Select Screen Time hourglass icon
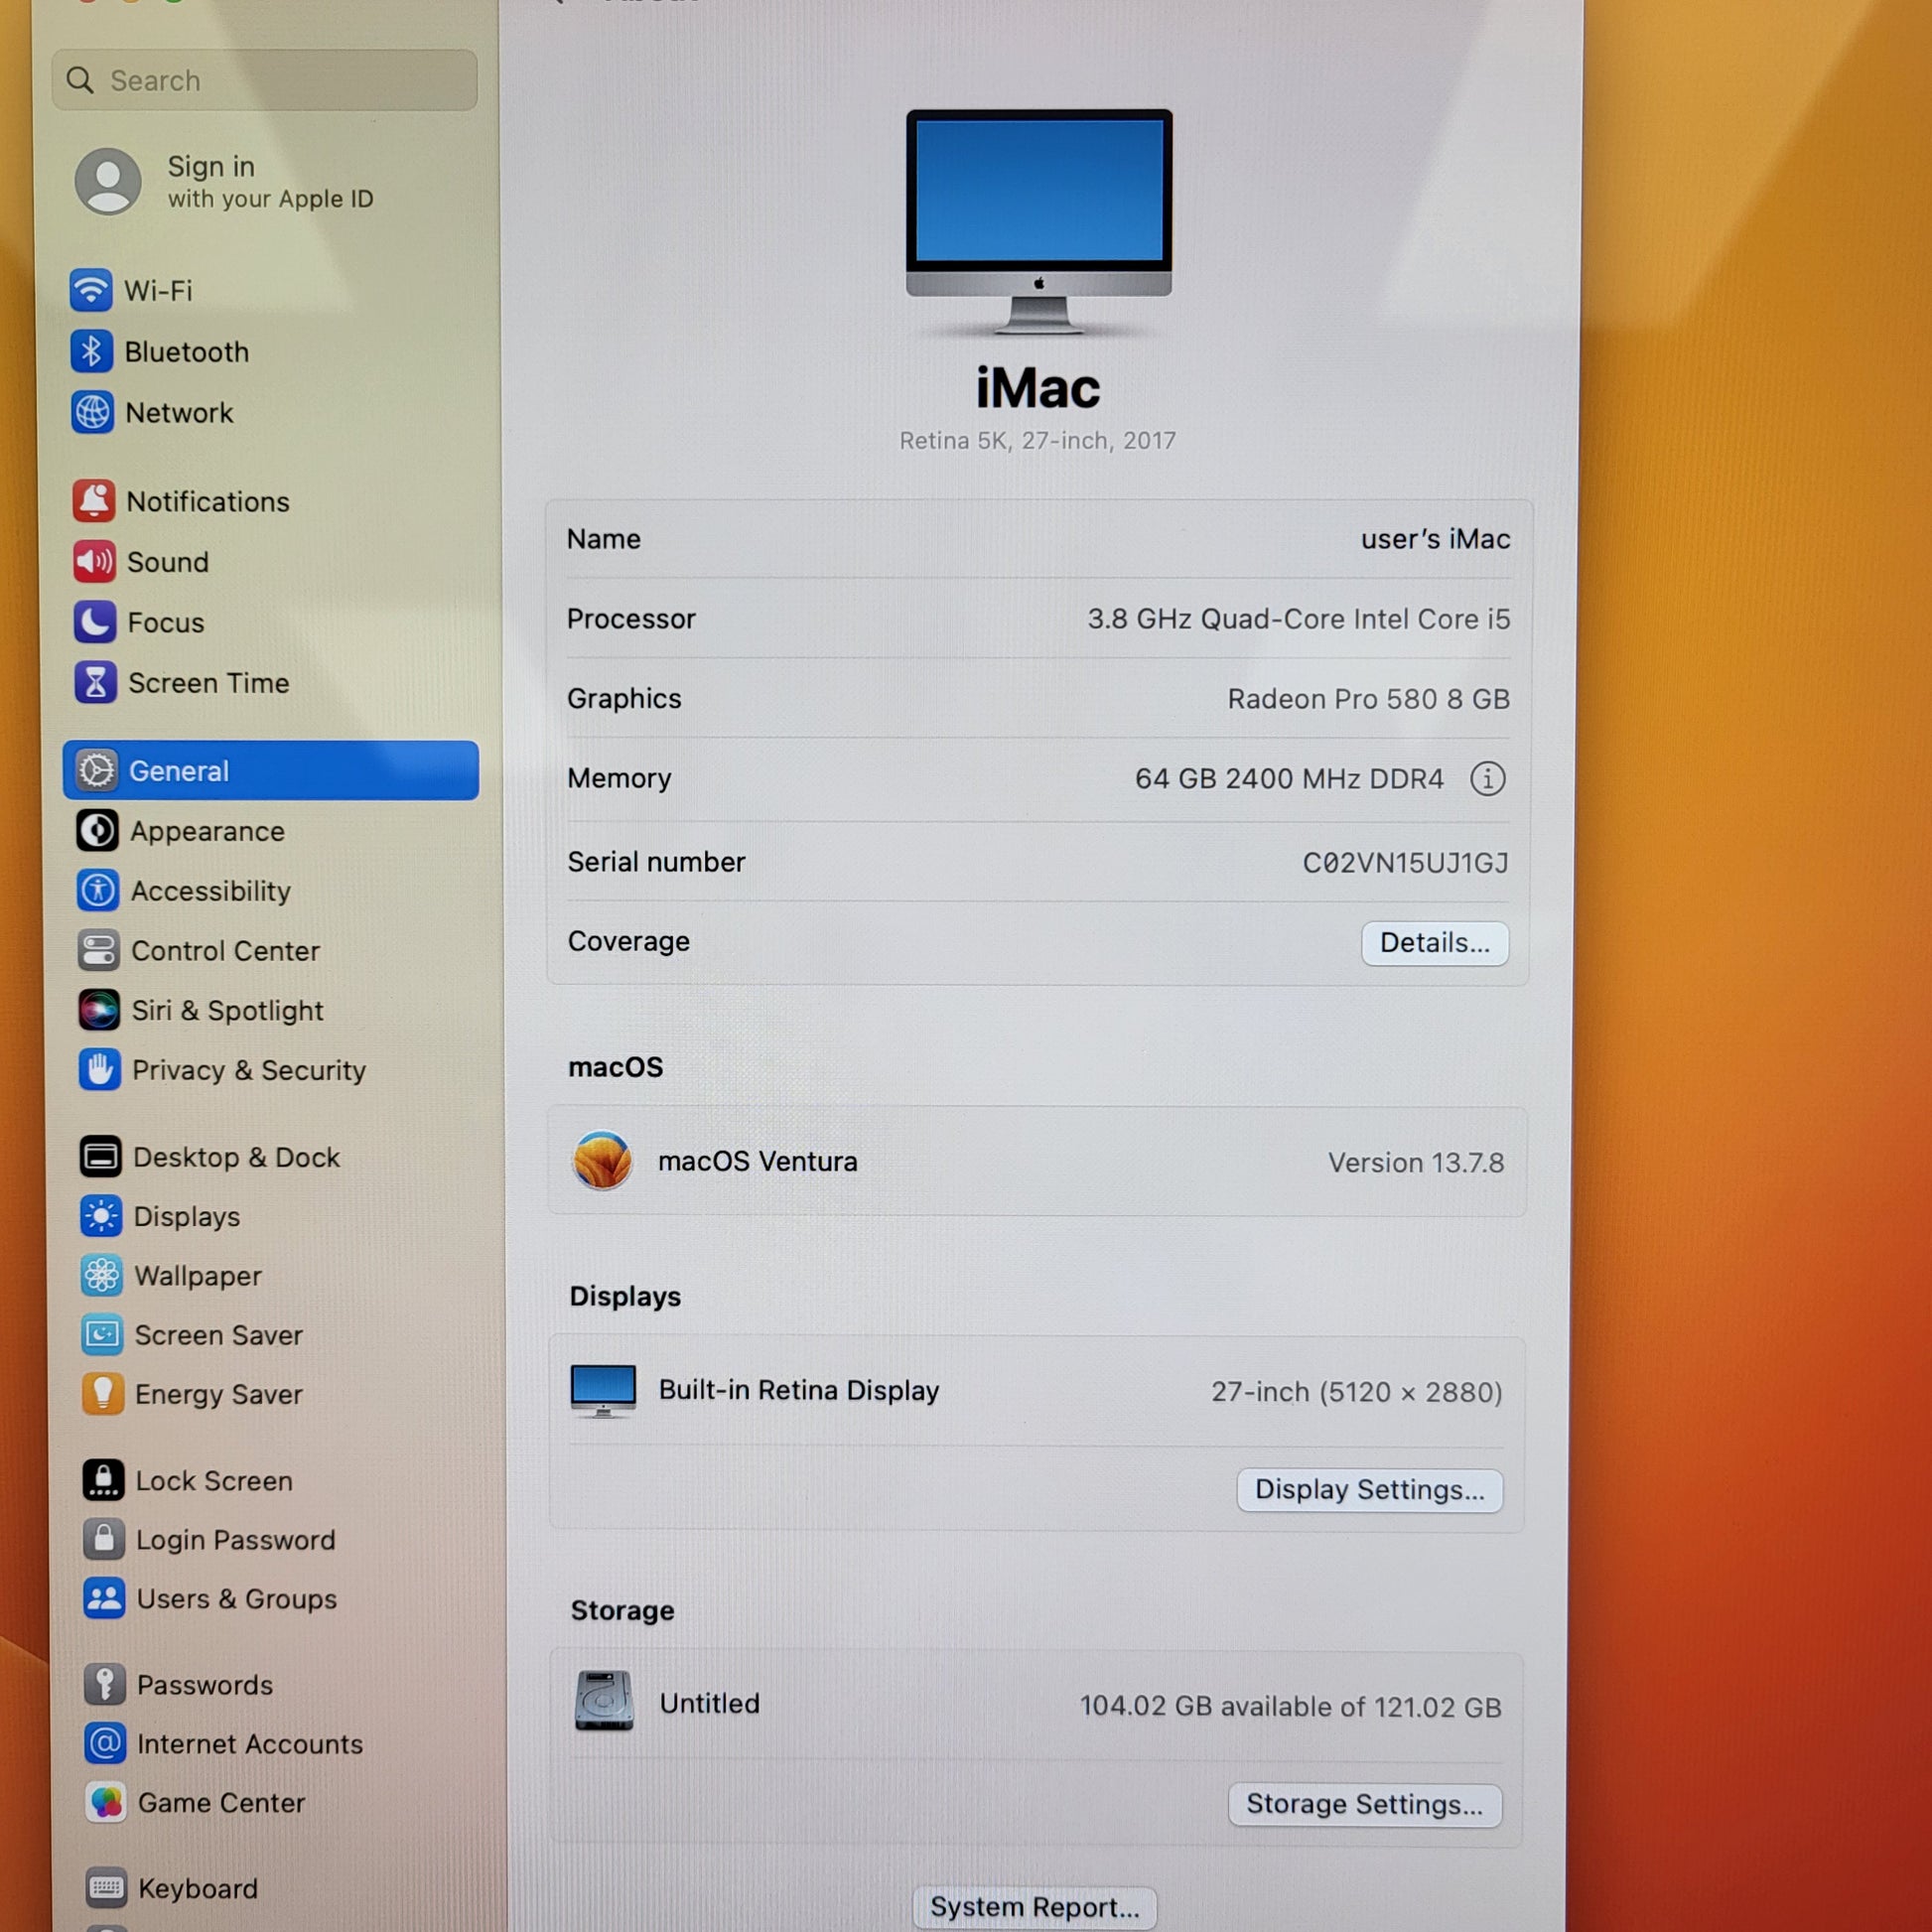 coord(95,683)
